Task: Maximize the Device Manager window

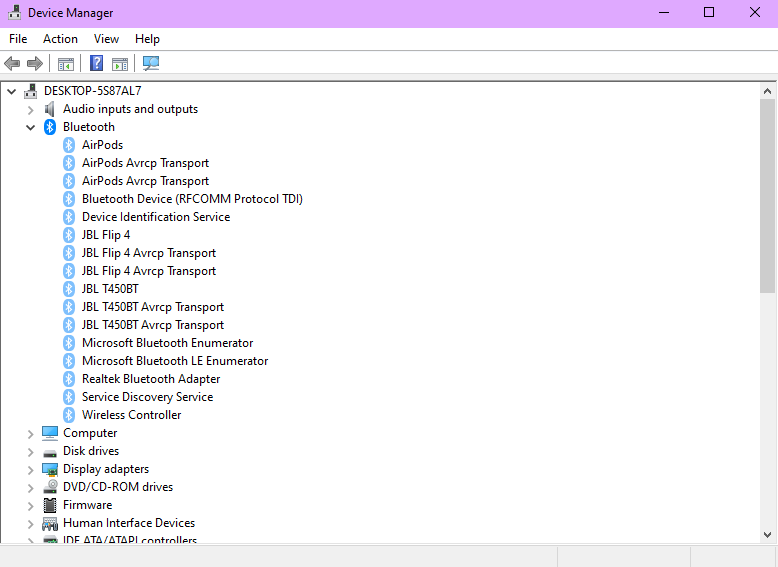Action: click(x=709, y=12)
